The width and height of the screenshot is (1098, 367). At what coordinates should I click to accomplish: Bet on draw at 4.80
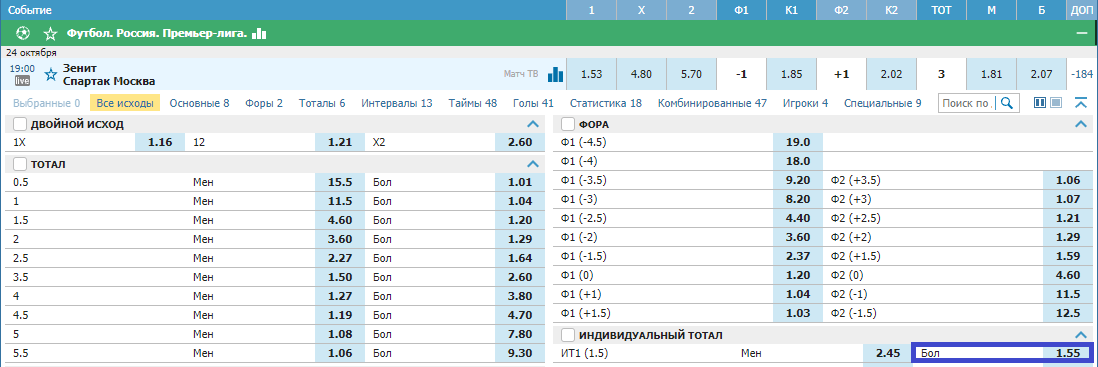point(641,74)
